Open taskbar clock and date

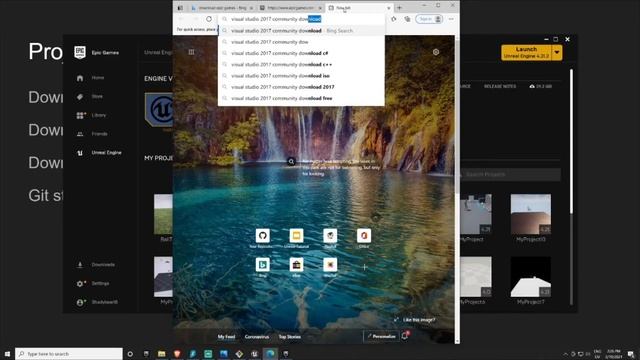pos(613,354)
